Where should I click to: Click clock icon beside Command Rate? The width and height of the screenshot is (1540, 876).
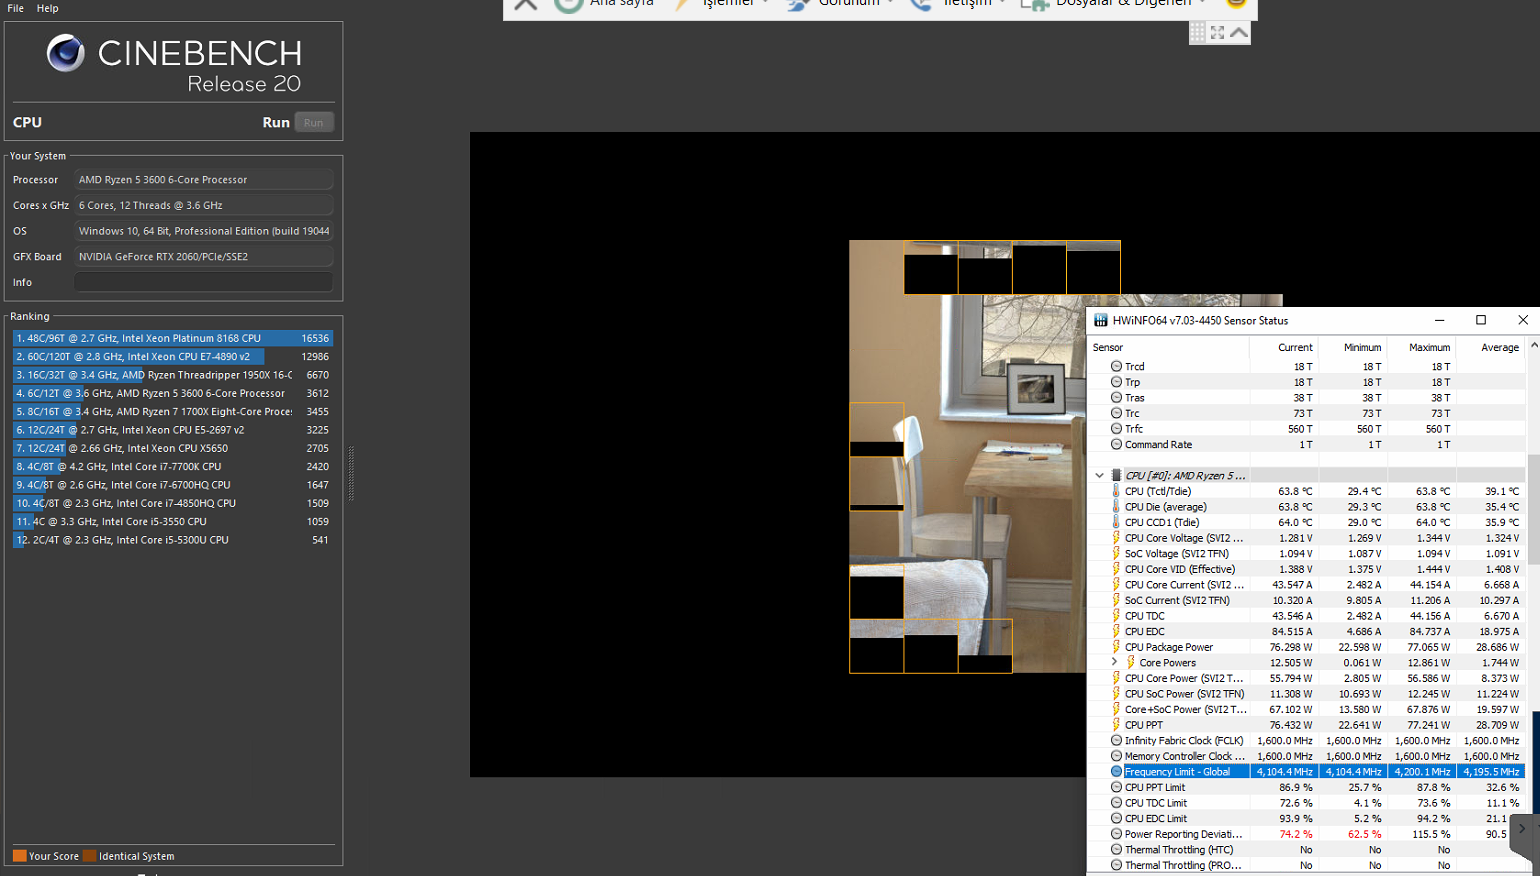[x=1116, y=444]
